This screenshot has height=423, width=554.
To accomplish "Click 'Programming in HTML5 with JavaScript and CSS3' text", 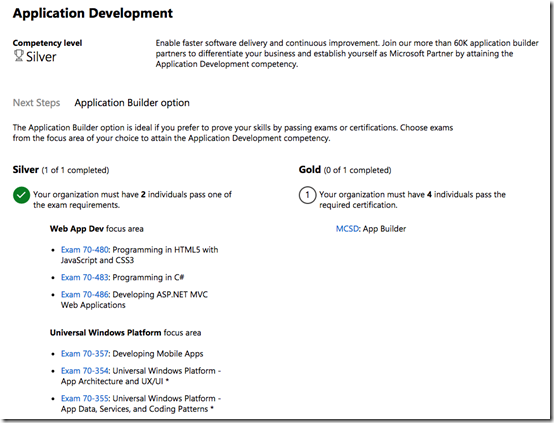I will [x=140, y=255].
